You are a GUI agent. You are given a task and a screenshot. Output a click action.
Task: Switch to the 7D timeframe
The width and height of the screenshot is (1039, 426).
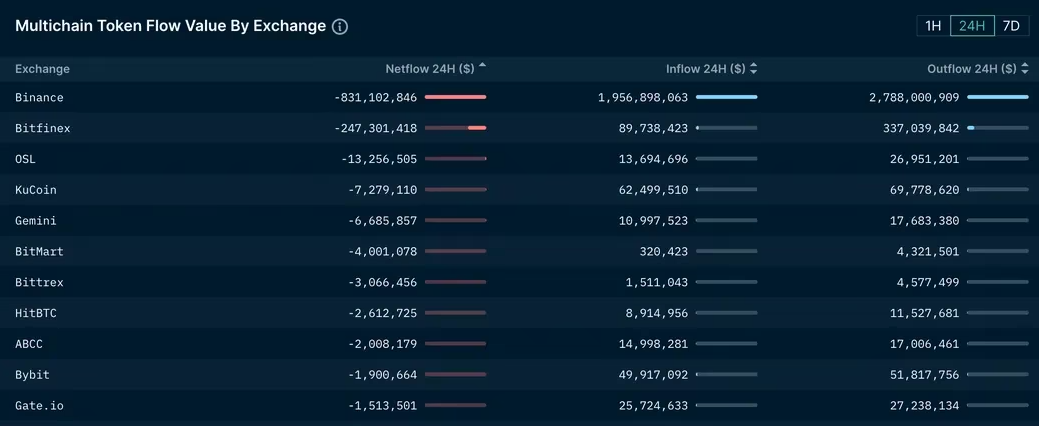point(1011,26)
